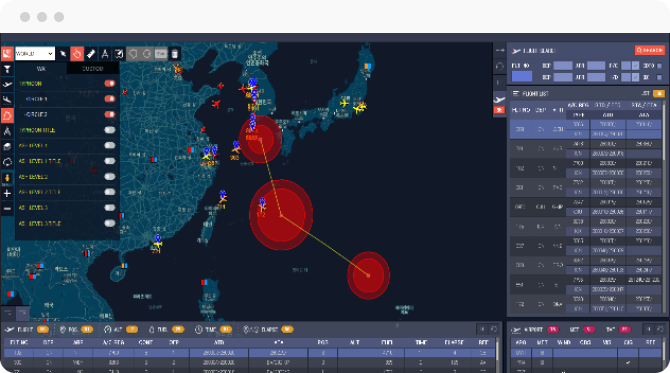670x373 pixels.
Task: Enable the TYPHOON TITLE toggle
Action: pyautogui.click(x=110, y=130)
